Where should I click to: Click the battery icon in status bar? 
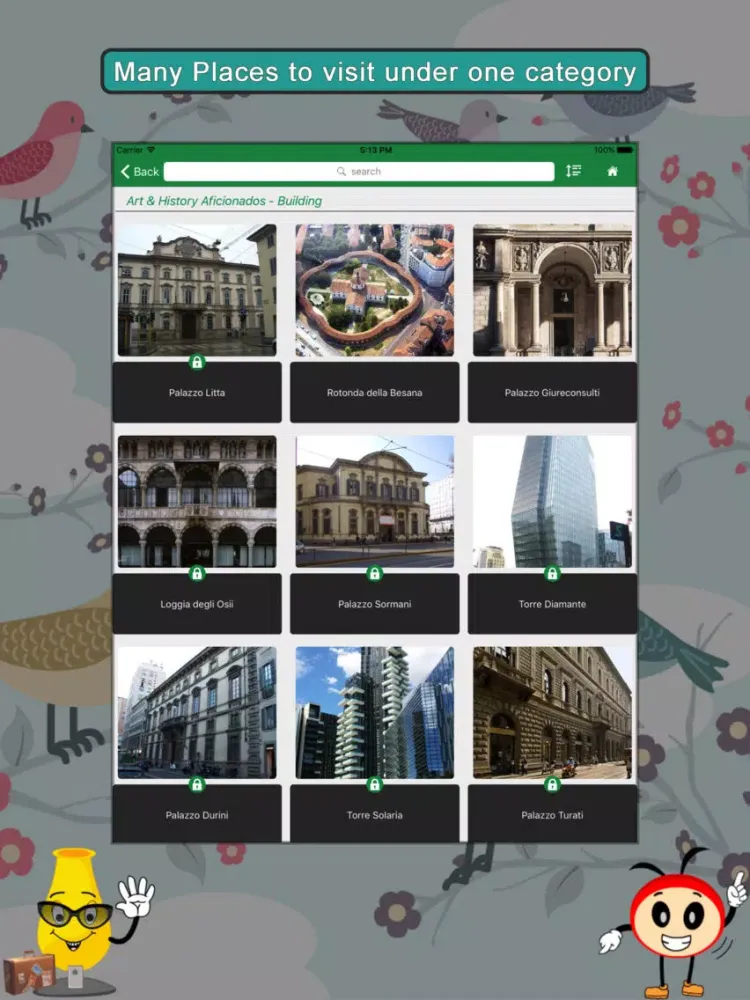click(625, 150)
